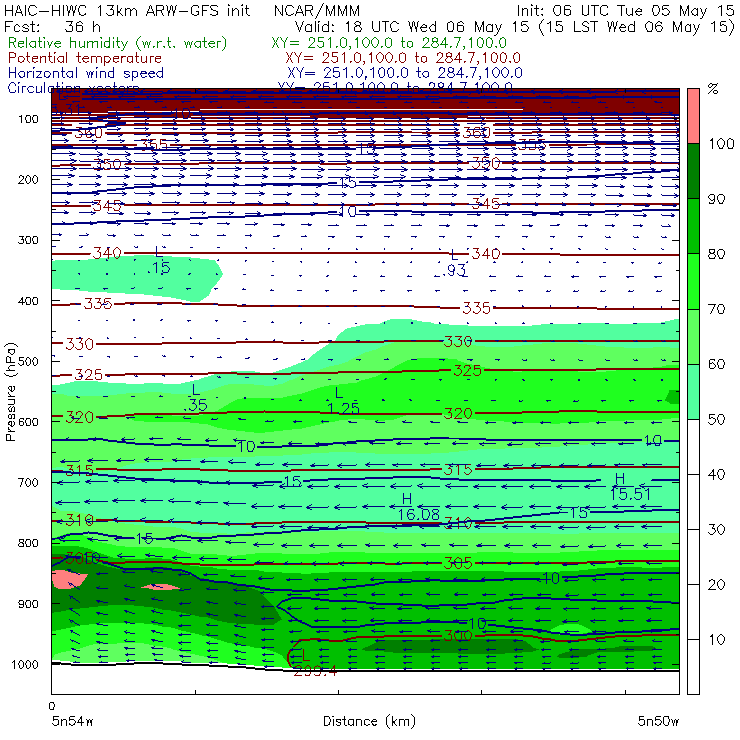Viewport: 740px width, 740px height.
Task: Click the '700' pressure axis tick label
Action: click(28, 482)
